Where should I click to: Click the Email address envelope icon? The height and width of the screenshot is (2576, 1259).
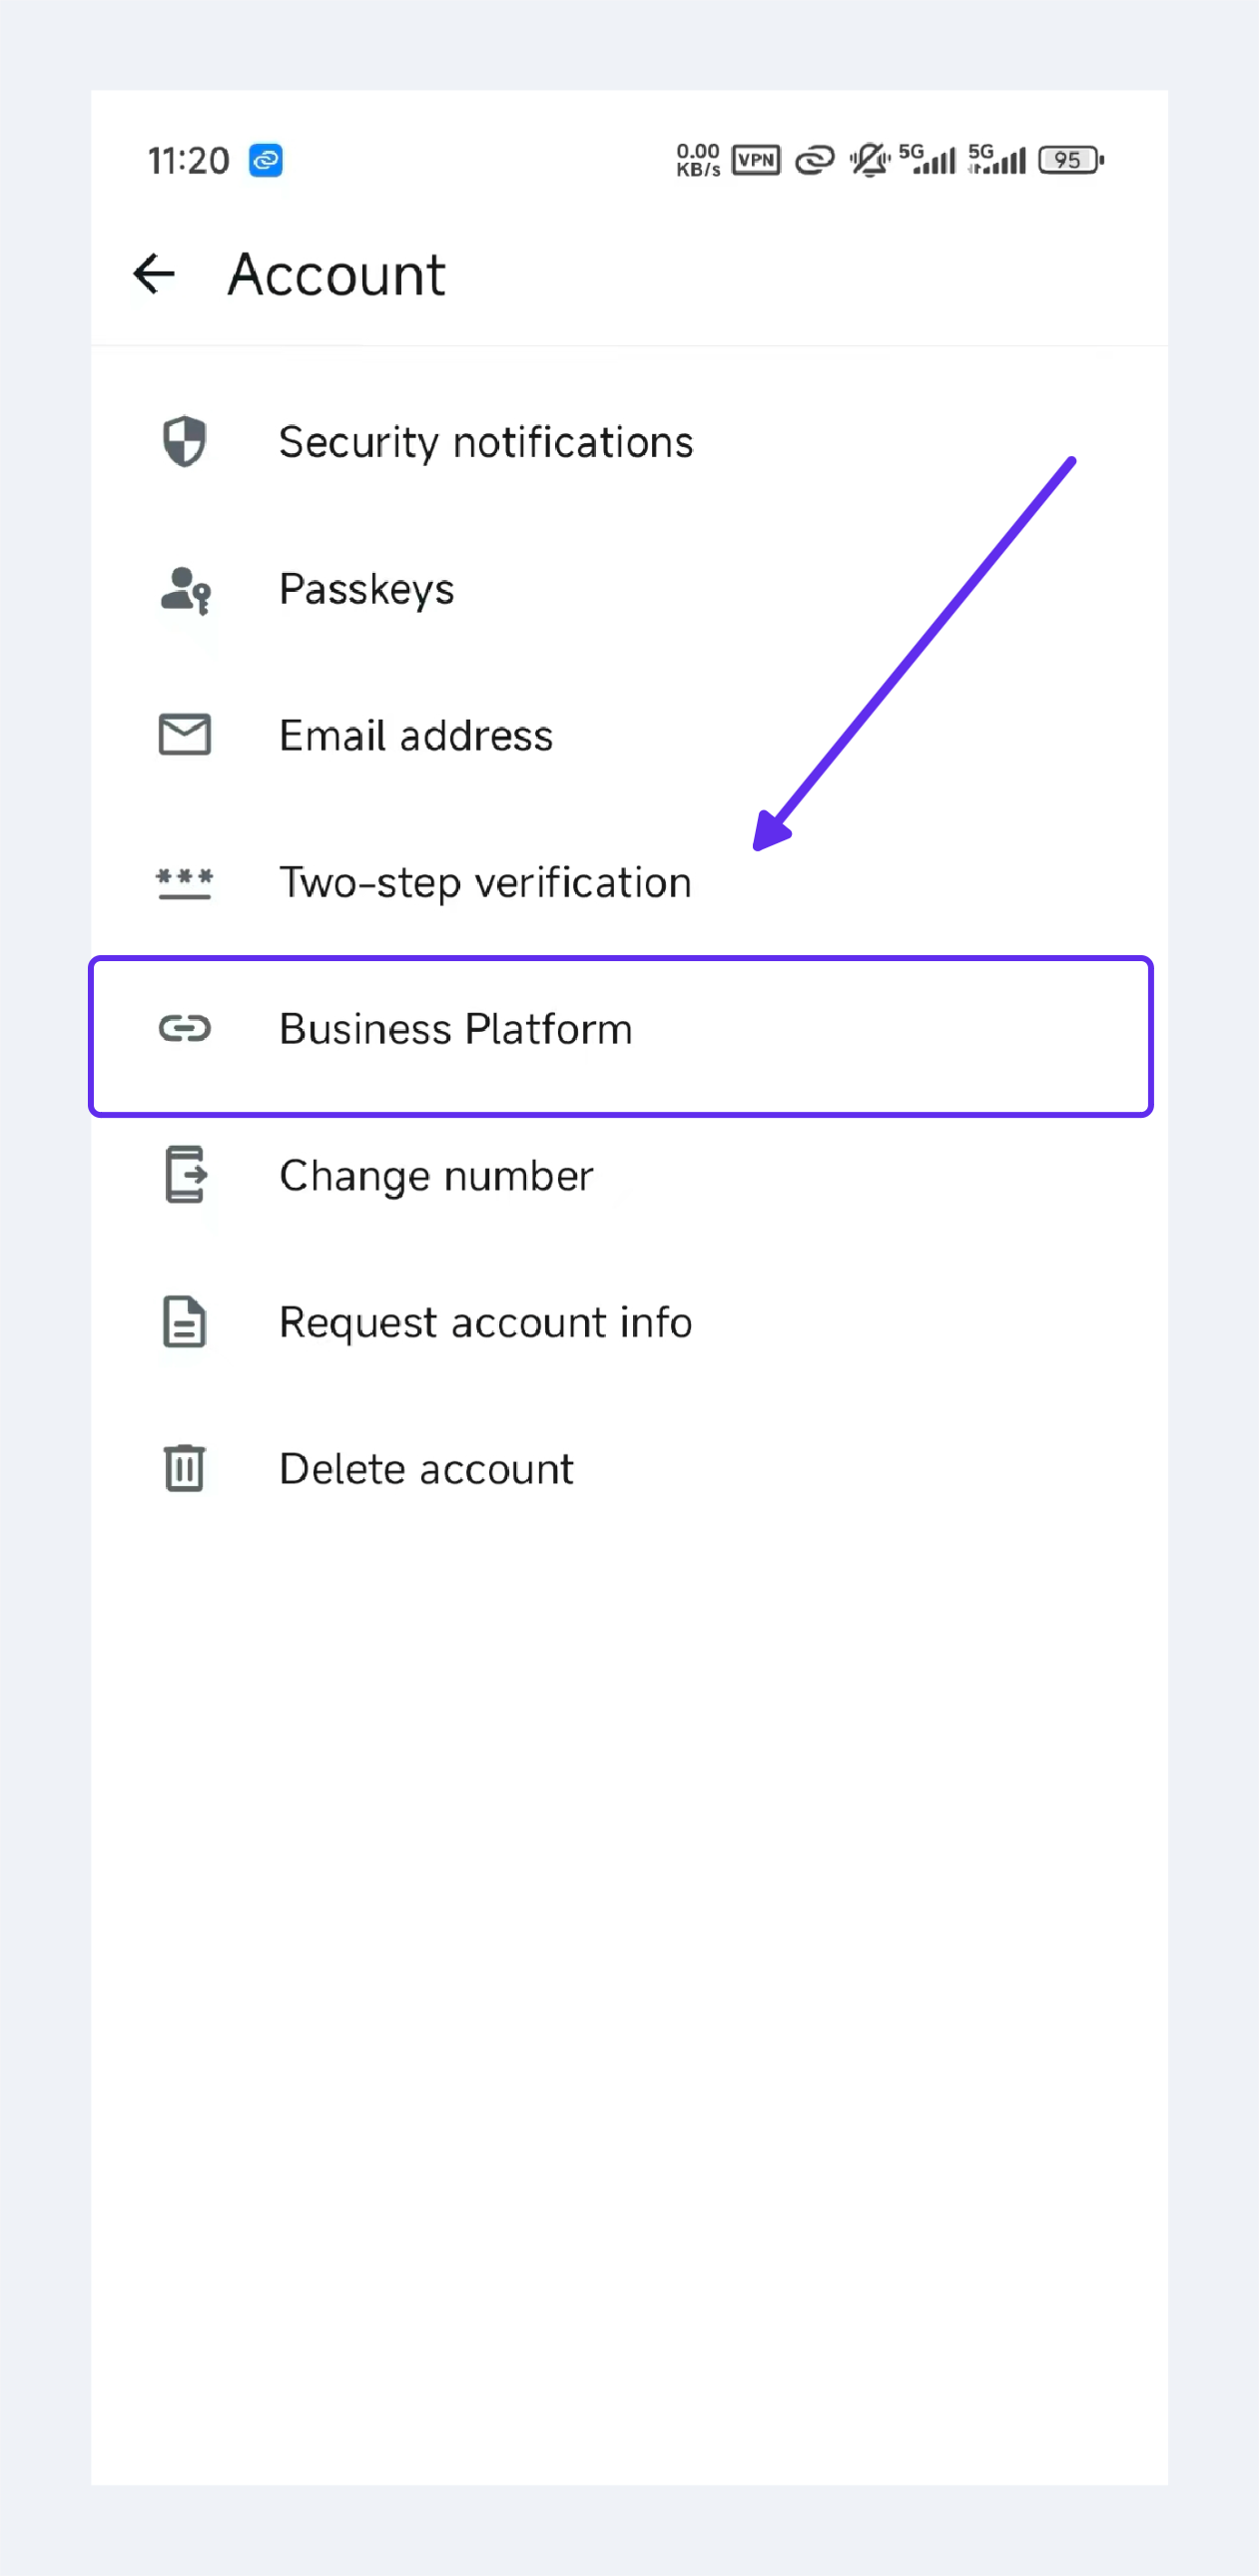[x=185, y=735]
